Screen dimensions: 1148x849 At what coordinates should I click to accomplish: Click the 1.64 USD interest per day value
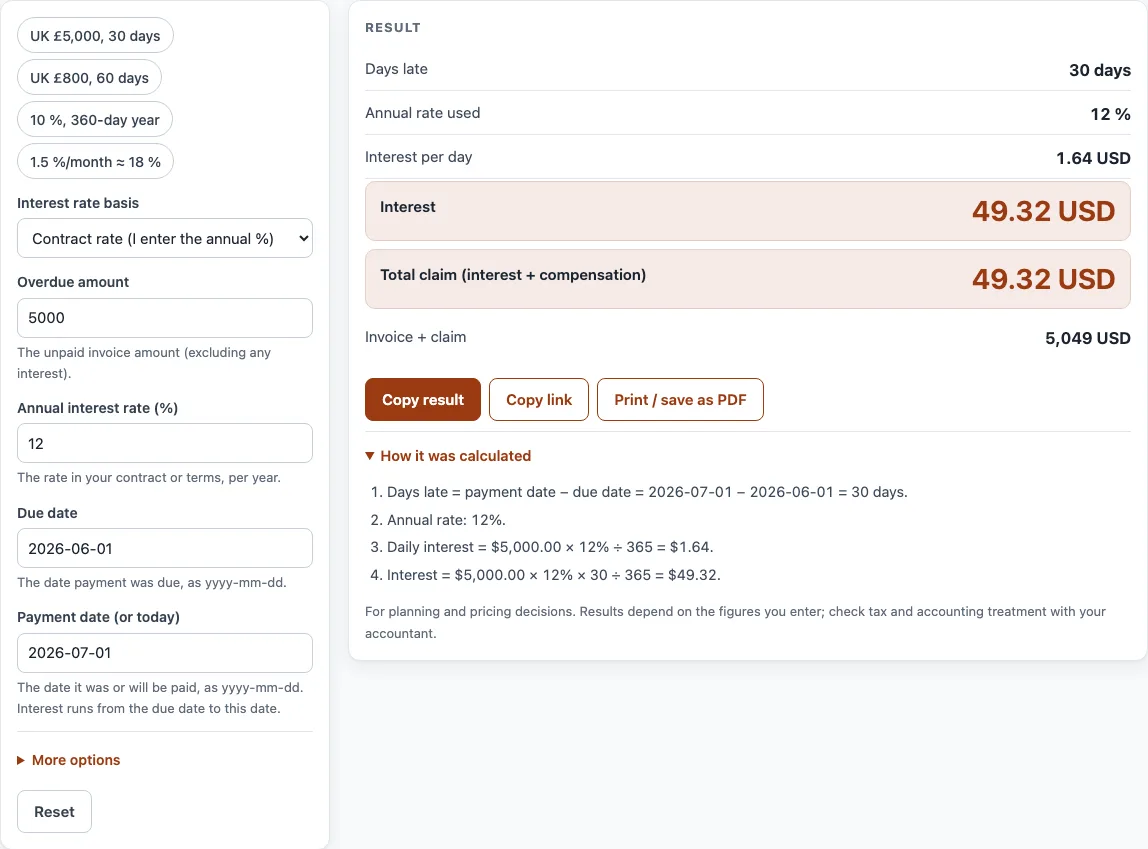coord(1093,158)
